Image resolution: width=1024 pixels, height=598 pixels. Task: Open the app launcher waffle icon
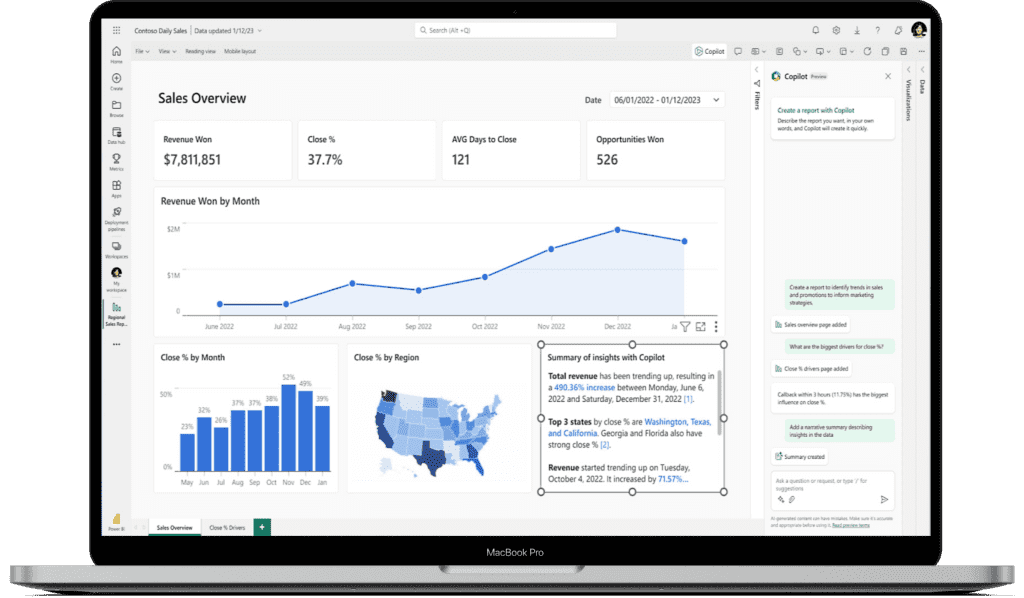[116, 30]
